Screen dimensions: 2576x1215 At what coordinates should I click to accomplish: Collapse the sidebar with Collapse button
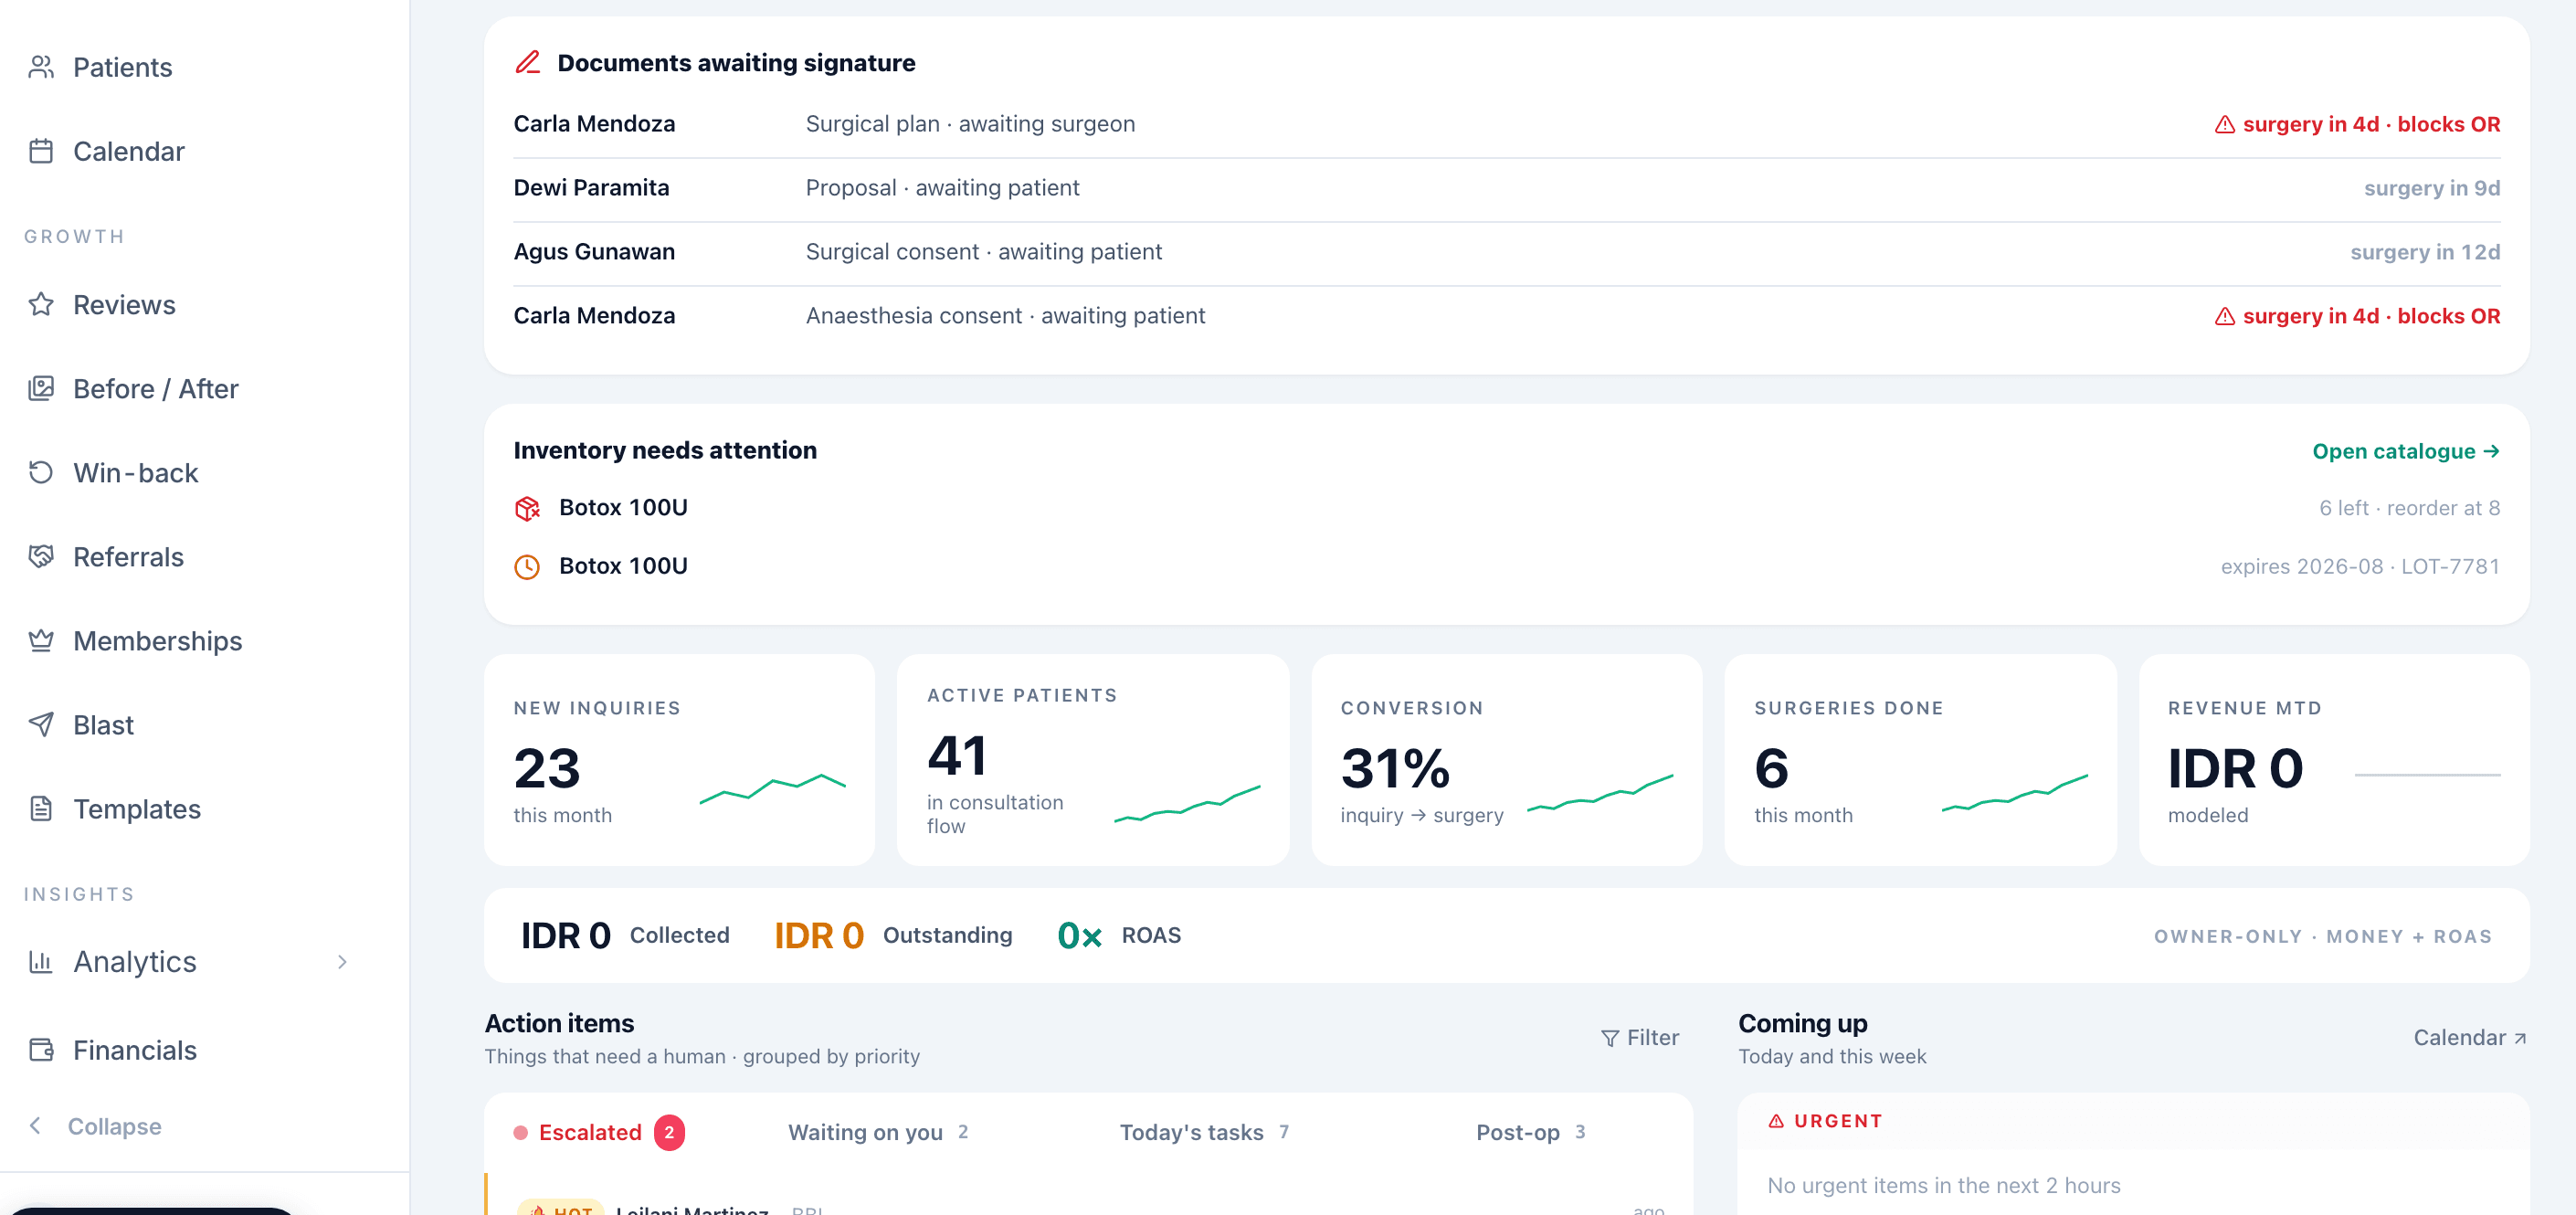[x=95, y=1125]
